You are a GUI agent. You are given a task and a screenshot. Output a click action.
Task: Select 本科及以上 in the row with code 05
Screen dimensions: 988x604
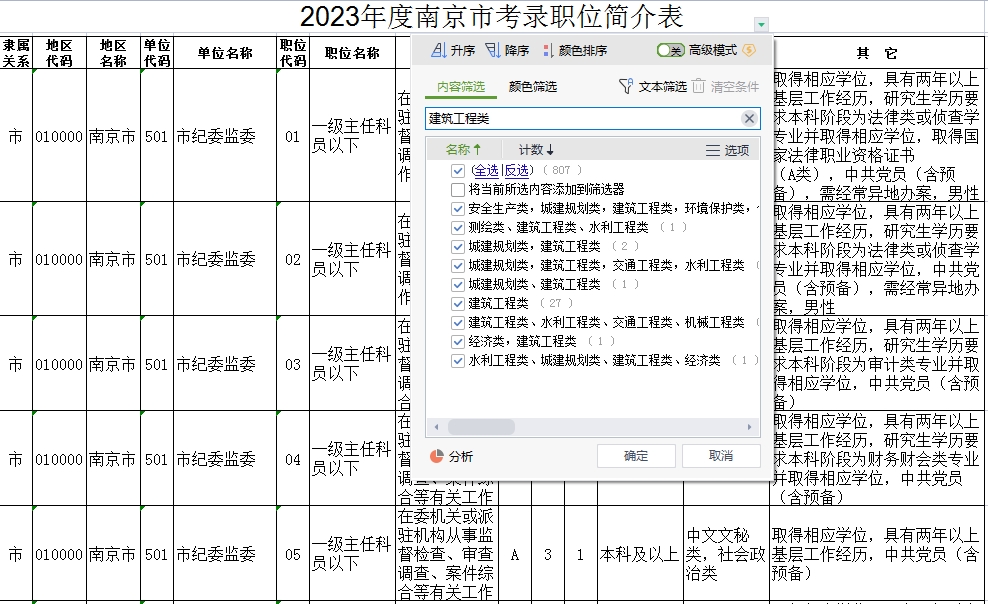tap(640, 554)
